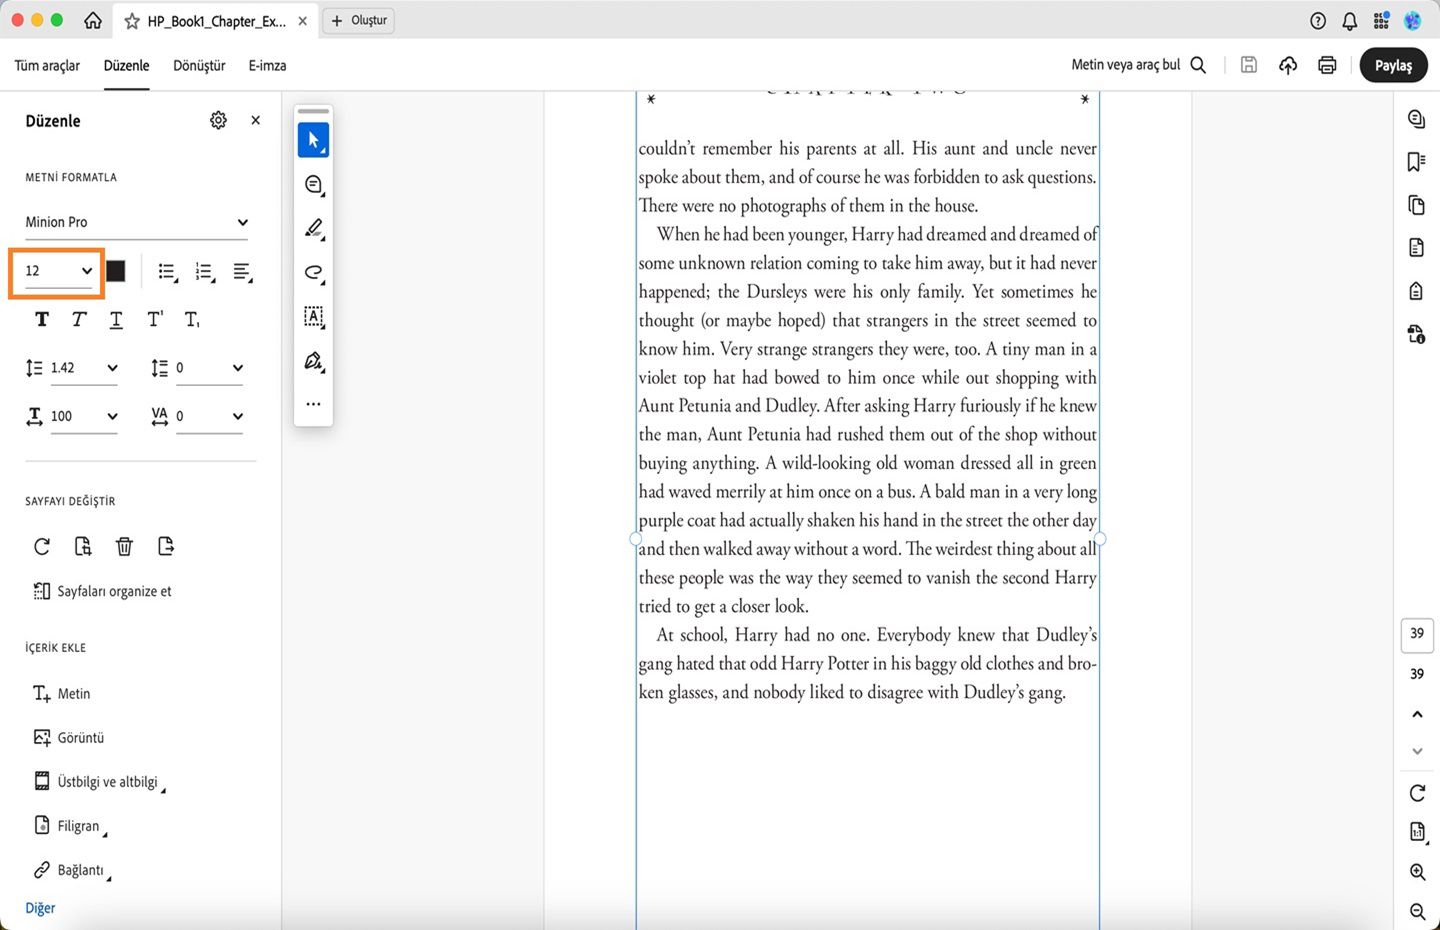Select the Add Text Box tool
The height and width of the screenshot is (930, 1440).
tap(313, 317)
